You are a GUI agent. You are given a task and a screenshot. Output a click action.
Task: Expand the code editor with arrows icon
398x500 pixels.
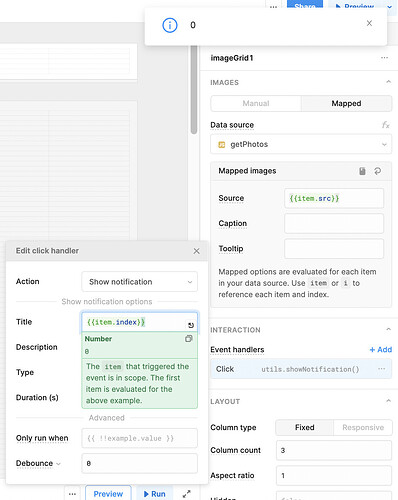[187, 494]
